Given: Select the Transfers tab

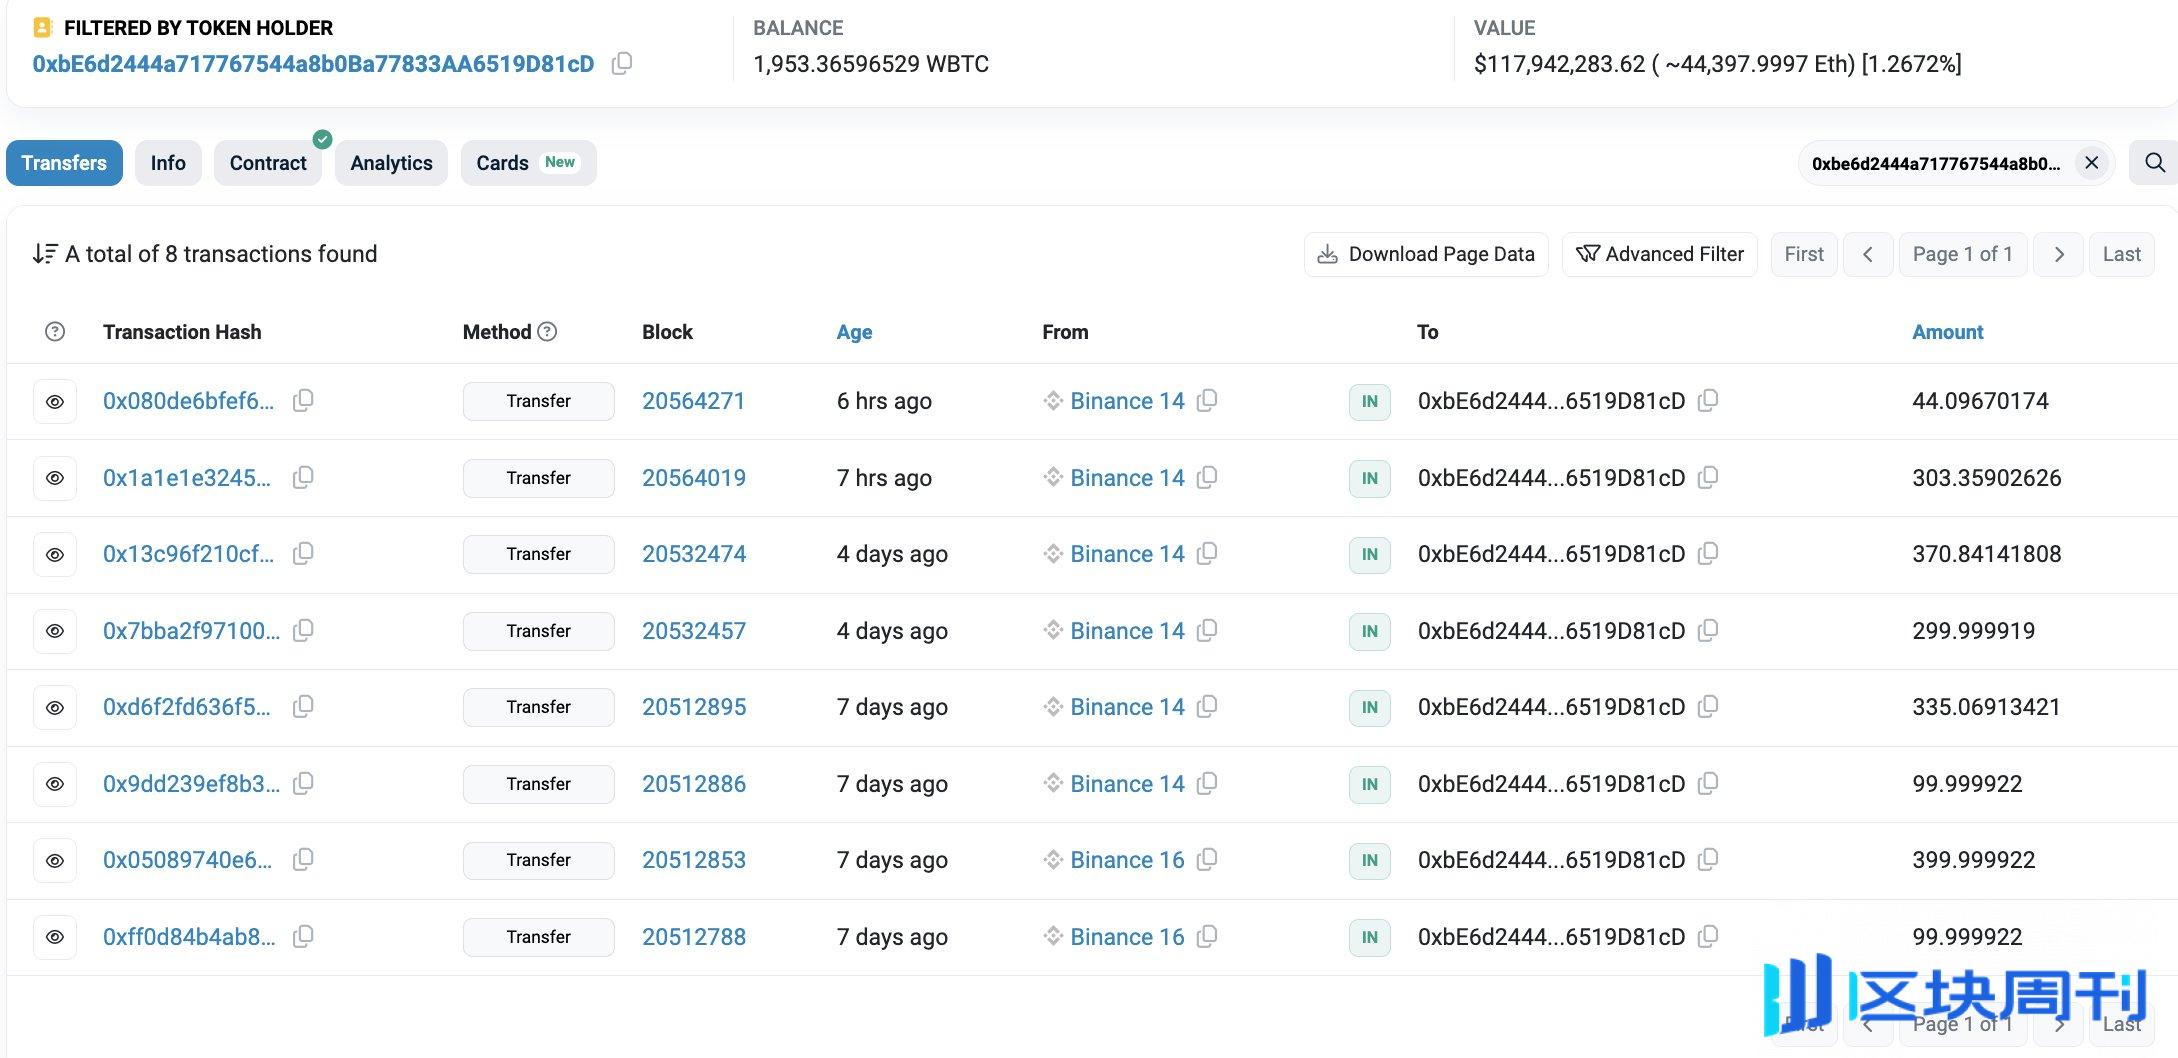Looking at the screenshot, I should click(64, 163).
